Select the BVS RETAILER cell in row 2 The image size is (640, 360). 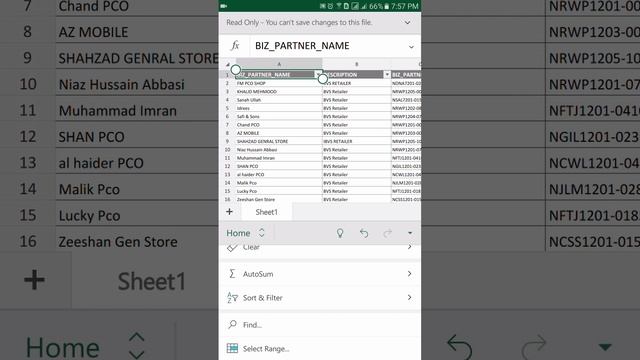pos(356,83)
